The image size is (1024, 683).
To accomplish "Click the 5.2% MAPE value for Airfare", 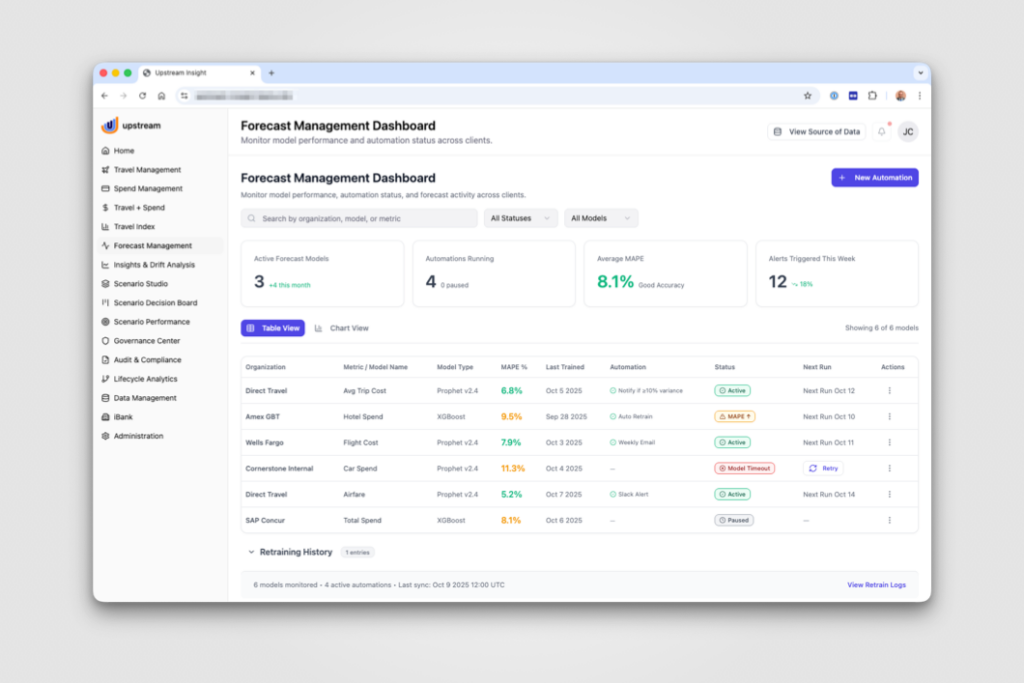I will (511, 494).
